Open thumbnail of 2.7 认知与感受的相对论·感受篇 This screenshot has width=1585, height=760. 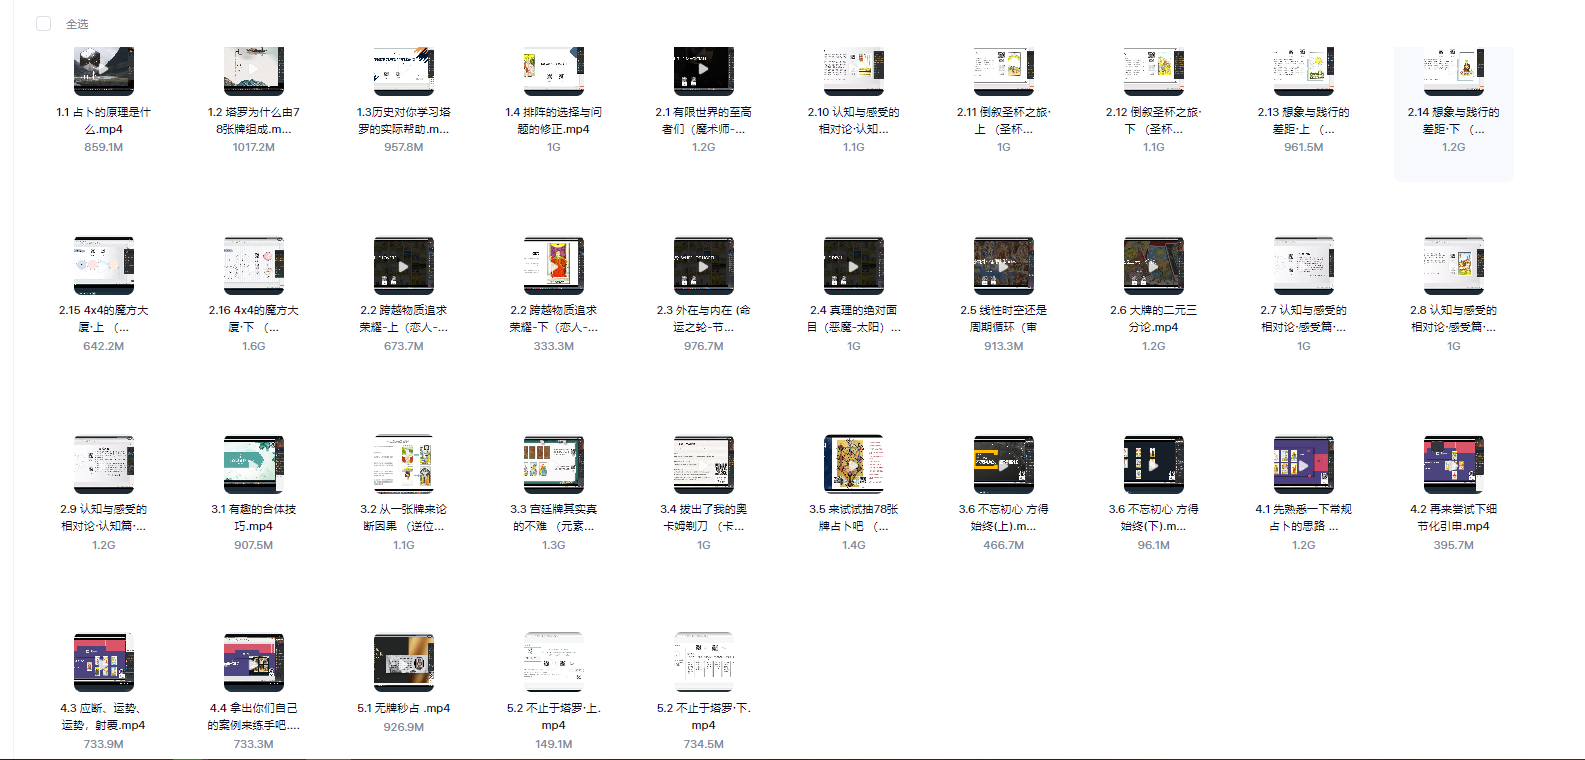pyautogui.click(x=1304, y=266)
